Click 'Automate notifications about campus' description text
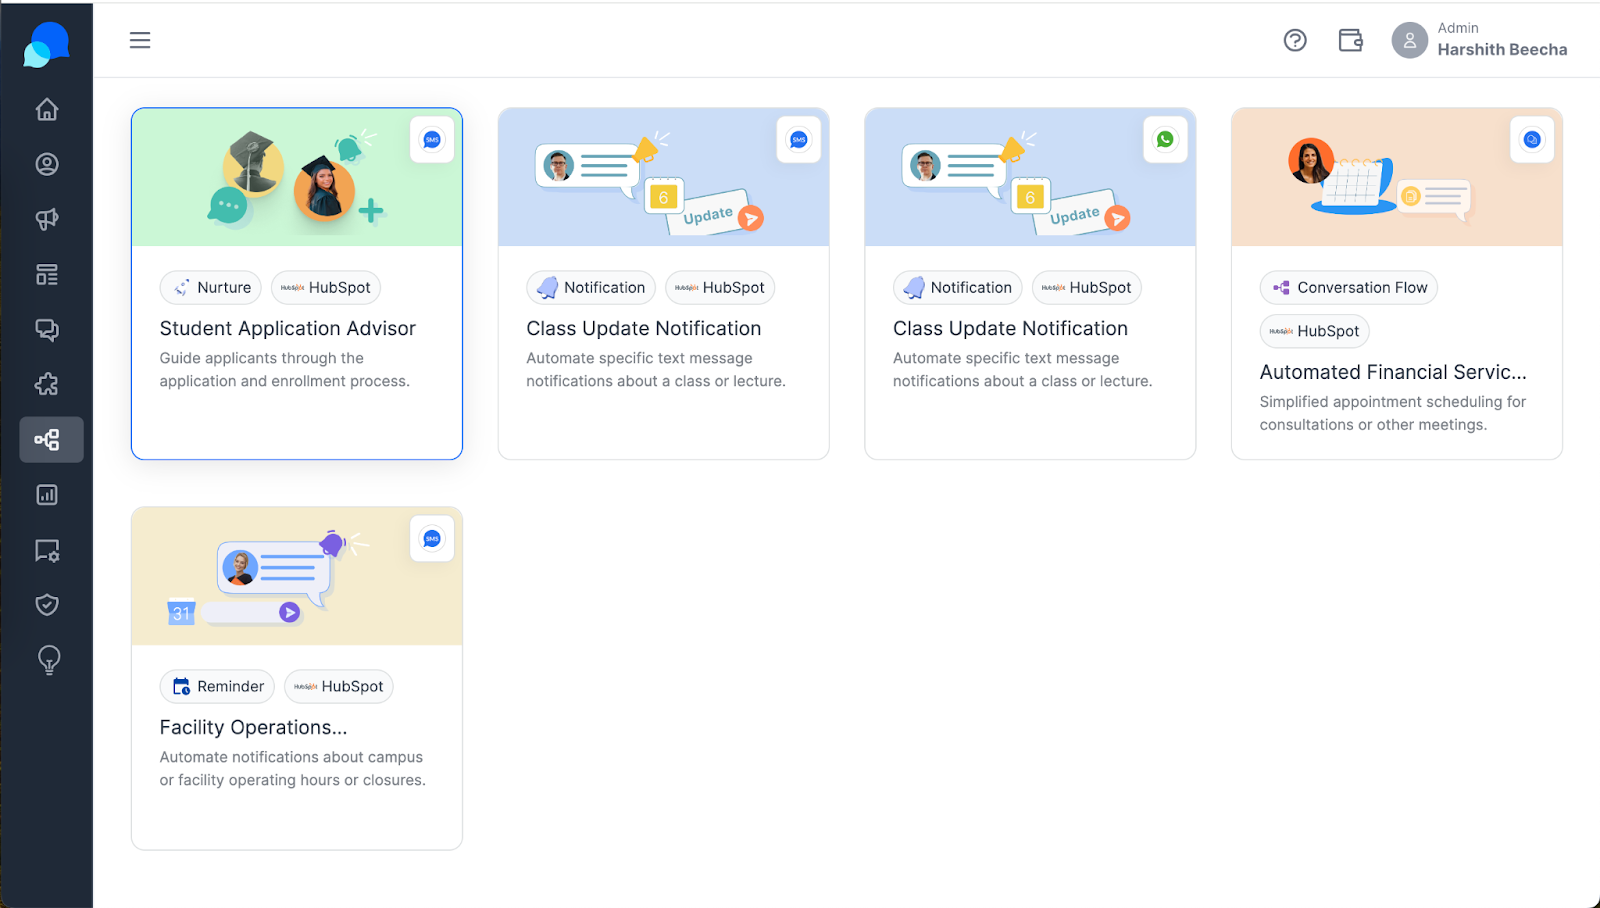This screenshot has width=1600, height=908. click(293, 768)
